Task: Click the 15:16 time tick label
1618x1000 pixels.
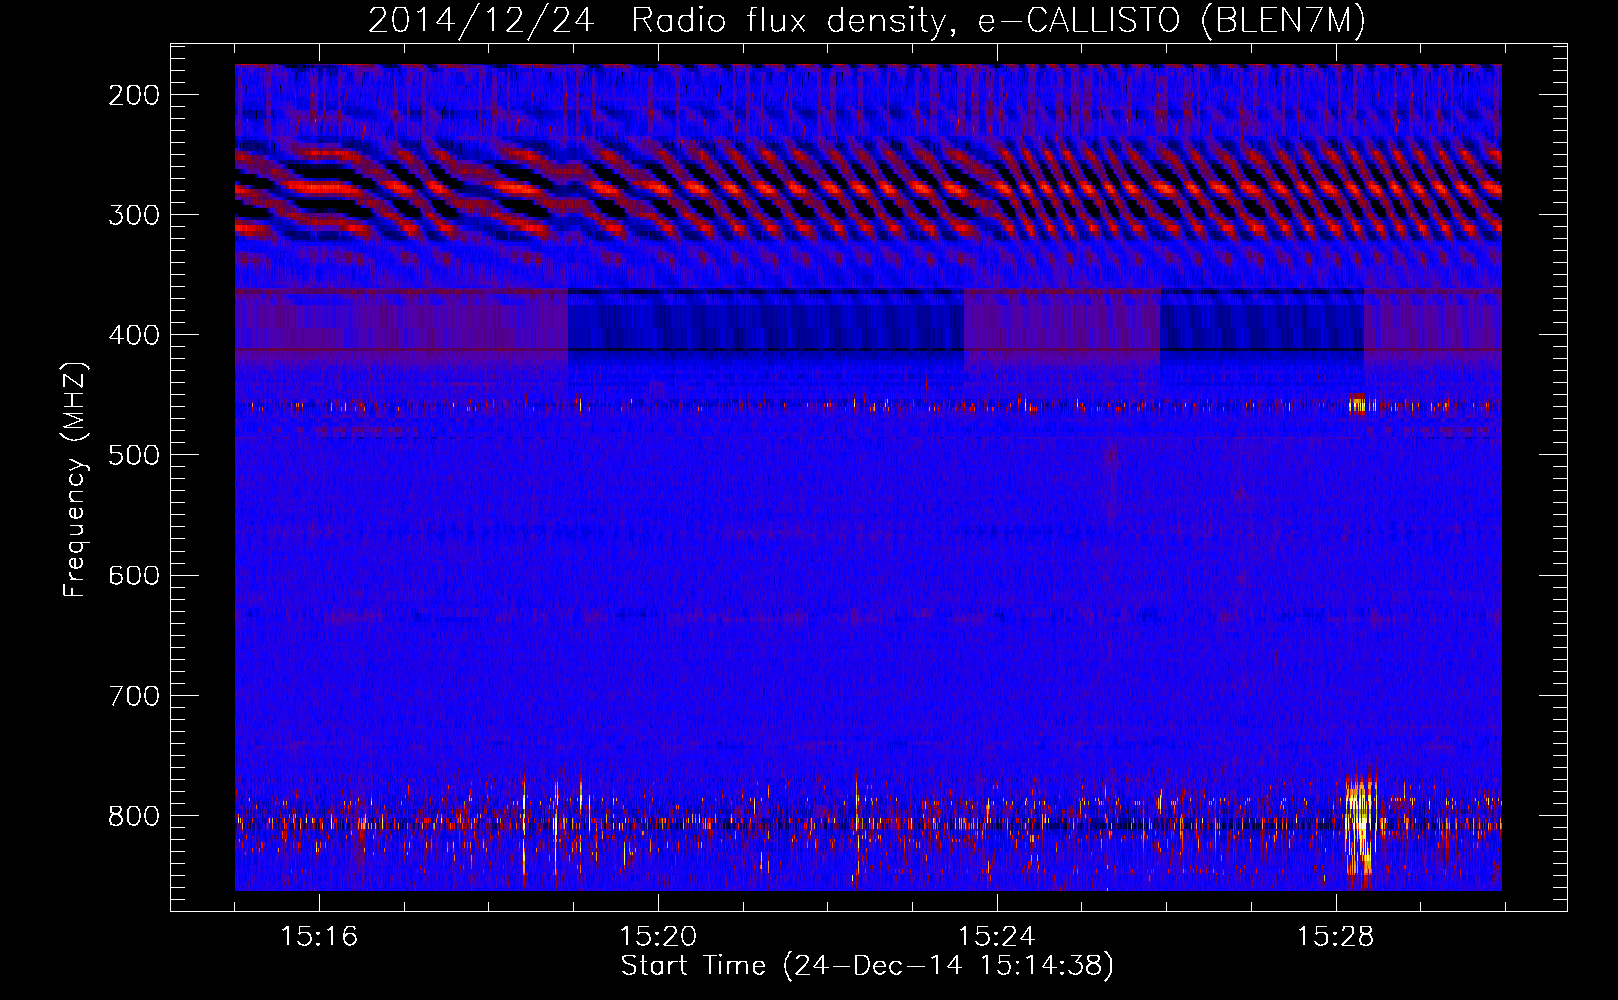Action: coord(319,936)
